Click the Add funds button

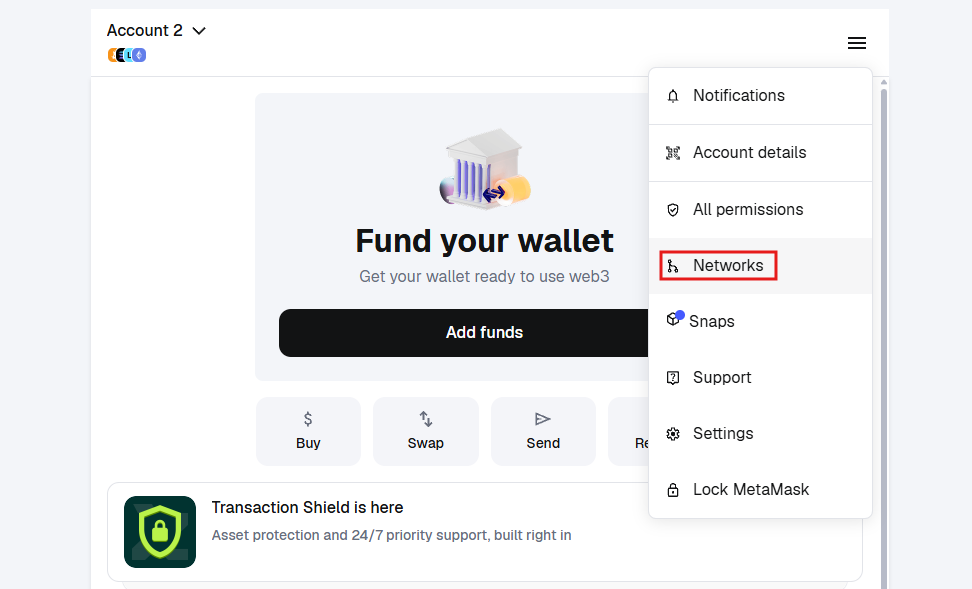(x=485, y=332)
